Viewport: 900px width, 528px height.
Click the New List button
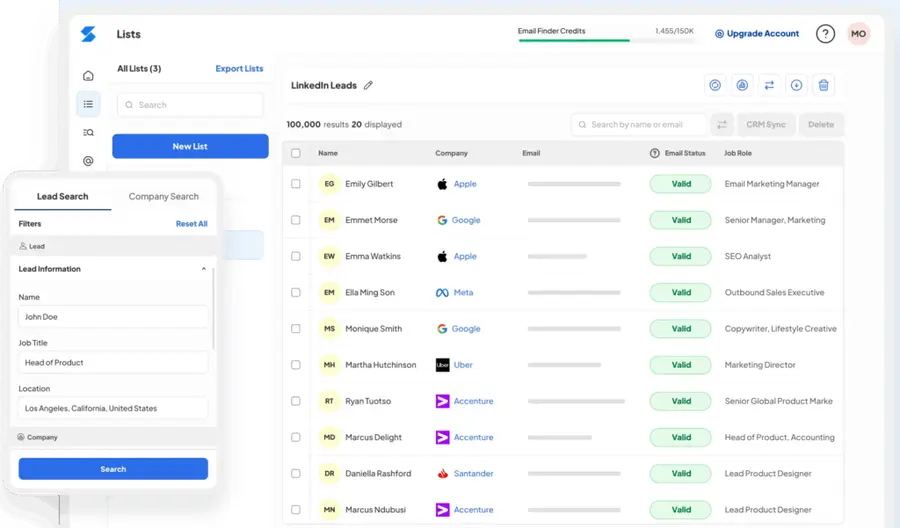[190, 146]
